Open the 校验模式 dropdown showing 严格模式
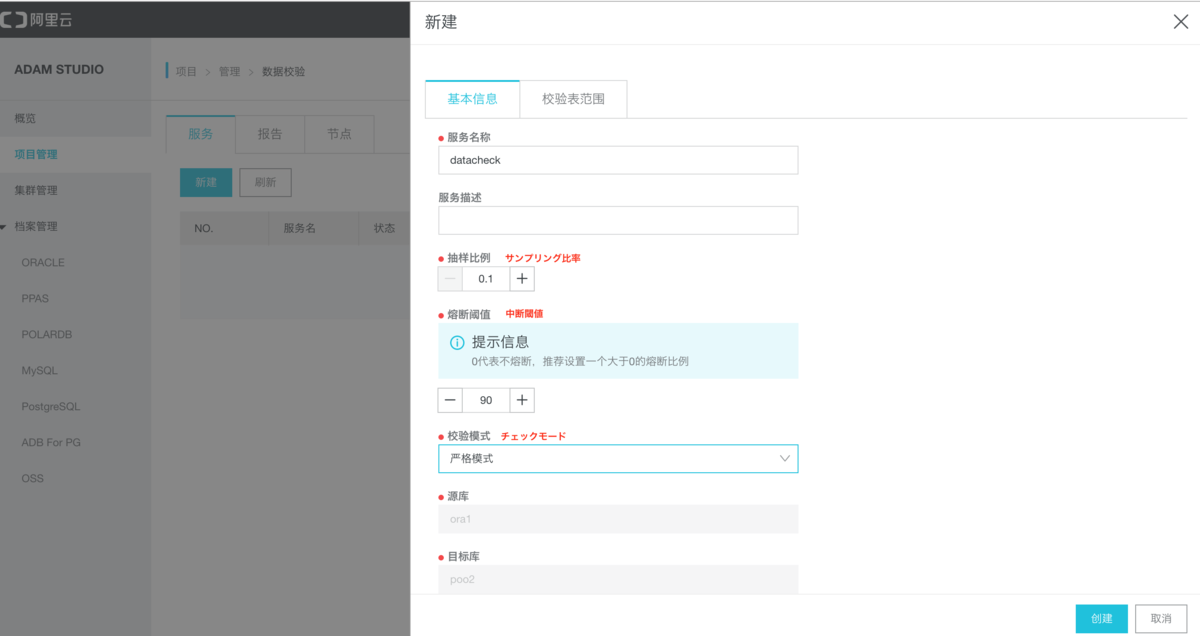Viewport: 1200px width, 636px height. click(x=618, y=458)
